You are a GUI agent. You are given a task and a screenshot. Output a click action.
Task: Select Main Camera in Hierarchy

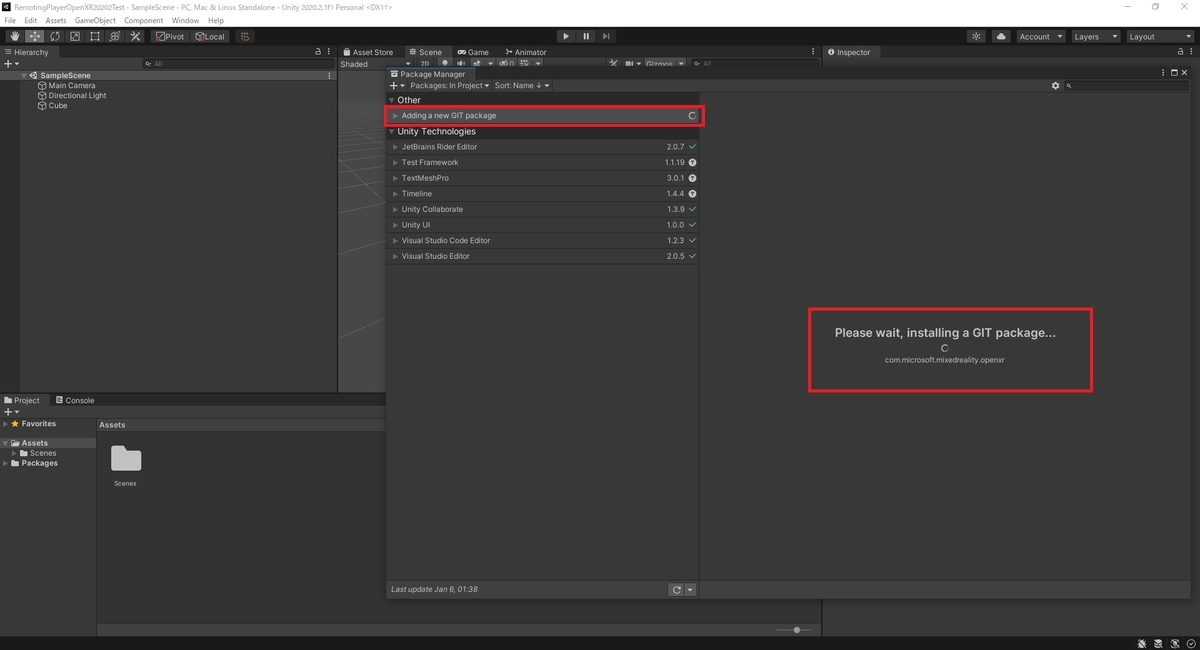[72, 85]
